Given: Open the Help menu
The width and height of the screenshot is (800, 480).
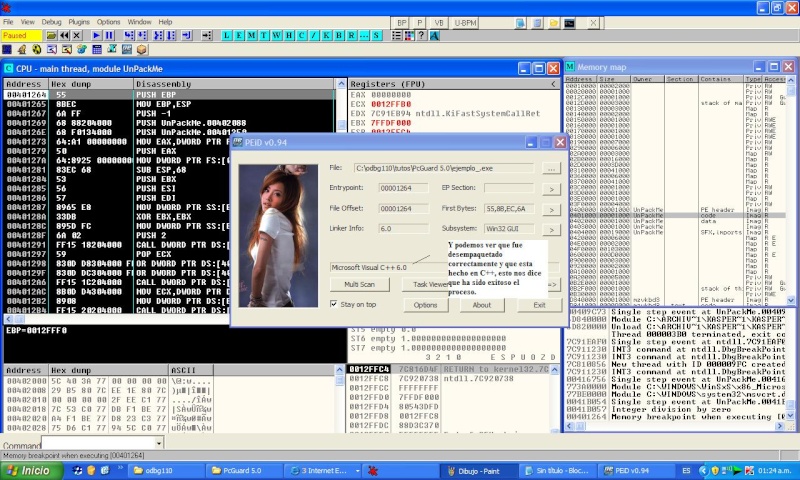Looking at the screenshot, I should (x=165, y=22).
